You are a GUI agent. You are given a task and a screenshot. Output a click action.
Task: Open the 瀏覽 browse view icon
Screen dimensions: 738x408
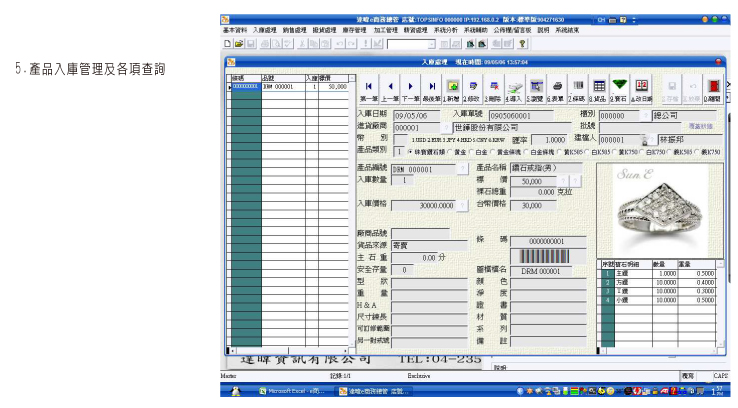pyautogui.click(x=536, y=88)
